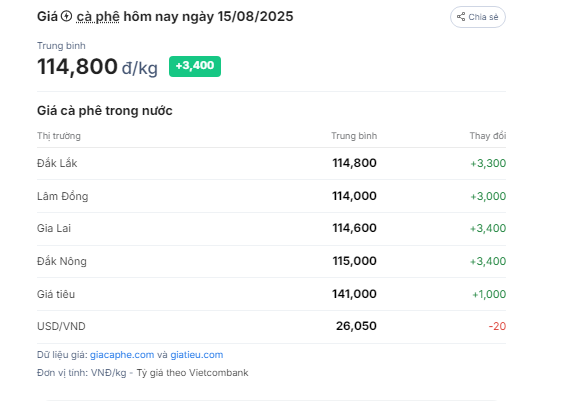Click the red -20 USD/VND change value
Viewport: 562px width, 401px height.
(x=497, y=326)
